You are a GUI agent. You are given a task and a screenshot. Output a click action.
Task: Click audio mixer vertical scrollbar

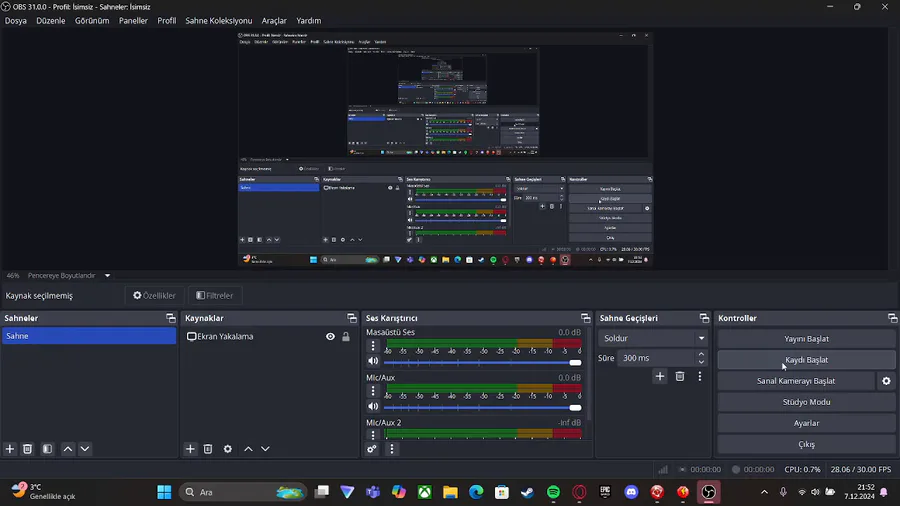pyautogui.click(x=588, y=373)
